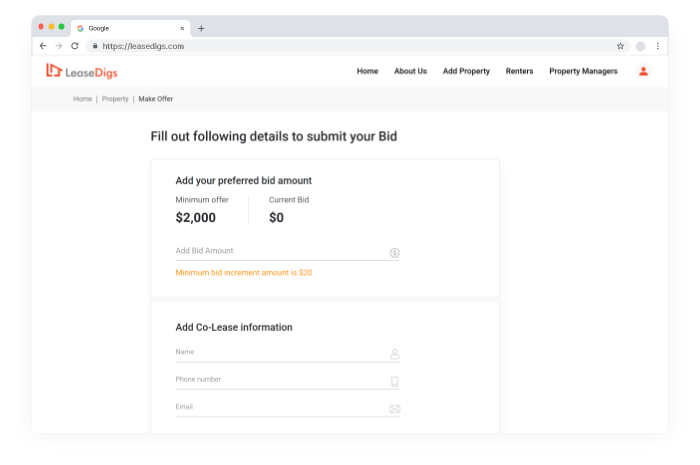Click the dollar icon in bid field
Viewport: 700px width, 465px height.
click(x=395, y=253)
